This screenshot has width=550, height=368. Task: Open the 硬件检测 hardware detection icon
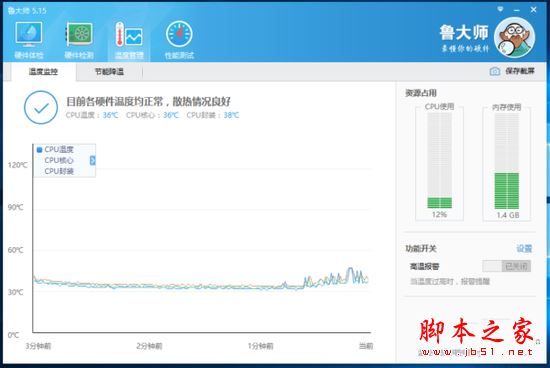[79, 40]
